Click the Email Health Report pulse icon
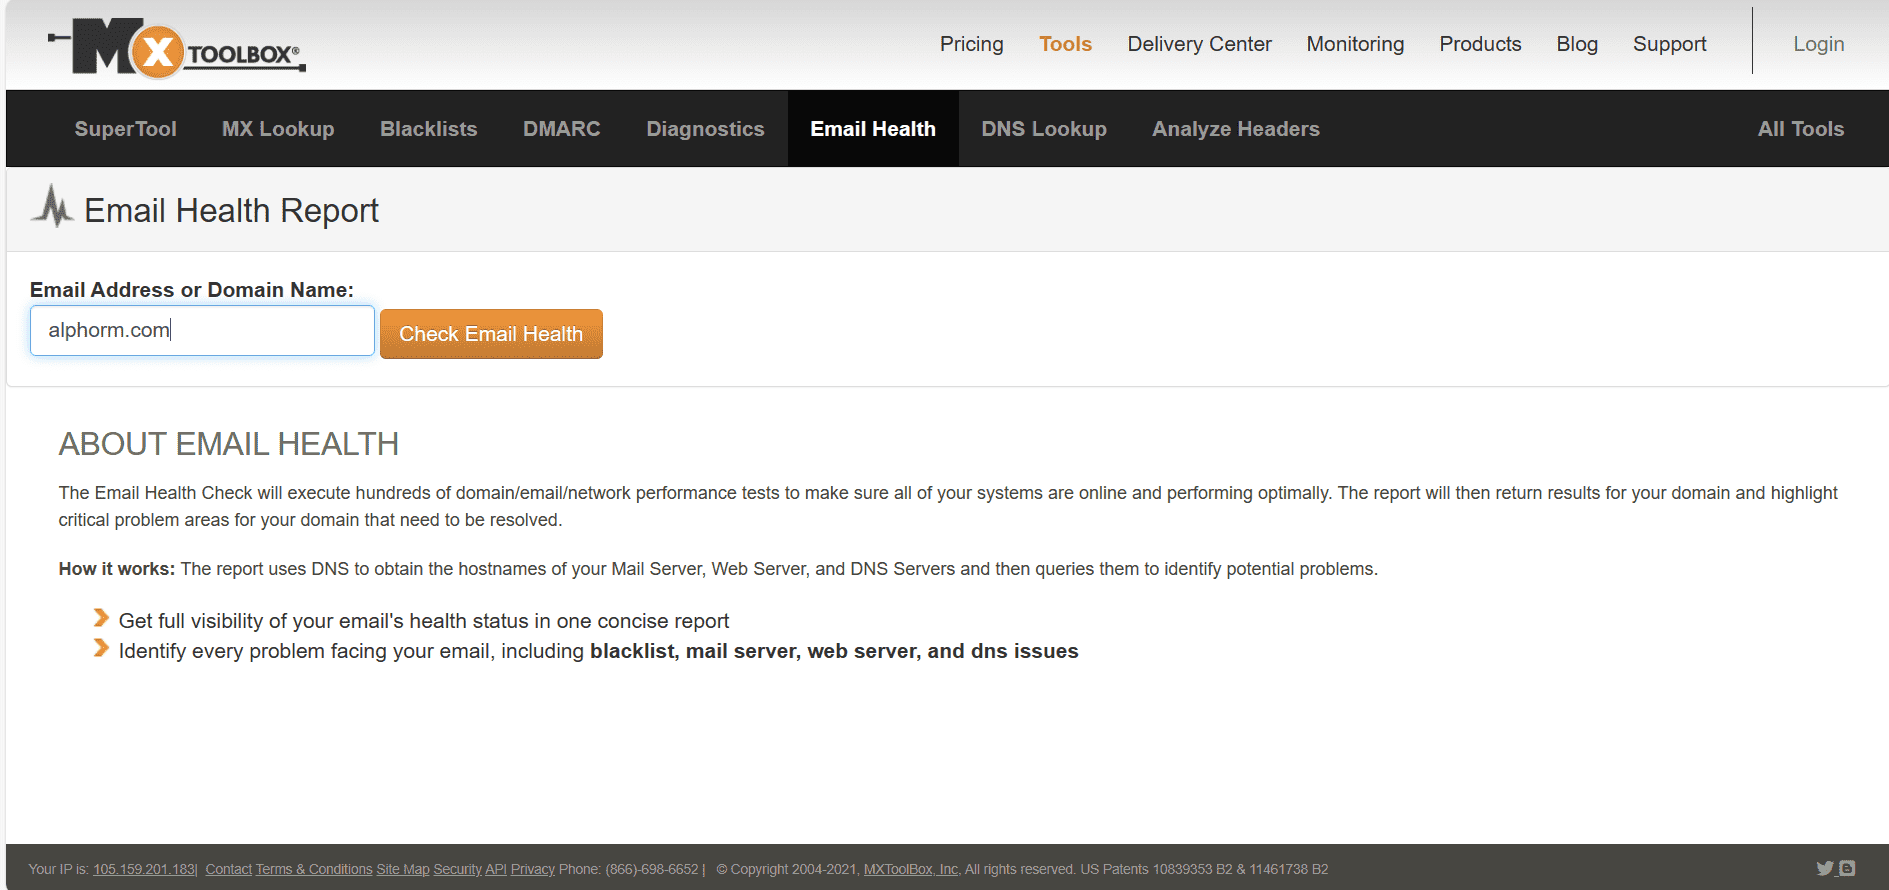Viewport: 1889px width, 890px height. coord(53,207)
